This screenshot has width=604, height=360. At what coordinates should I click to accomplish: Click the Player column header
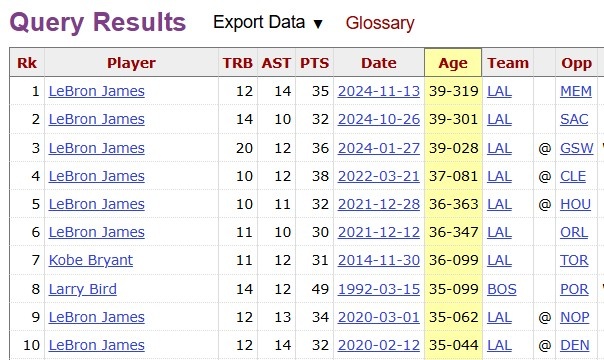pyautogui.click(x=131, y=63)
